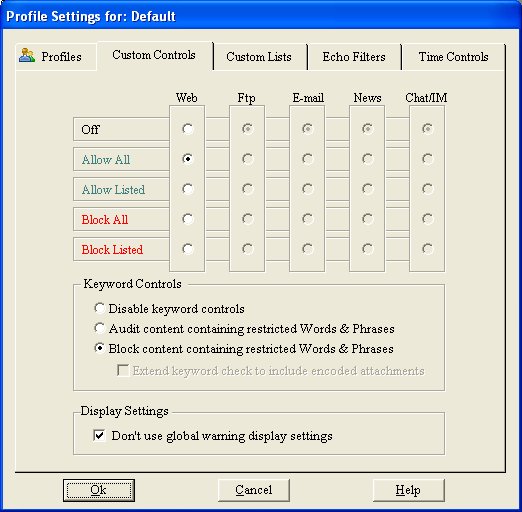Select Allow Listed radio for News
Screen dimensions: 522x512
click(x=367, y=189)
